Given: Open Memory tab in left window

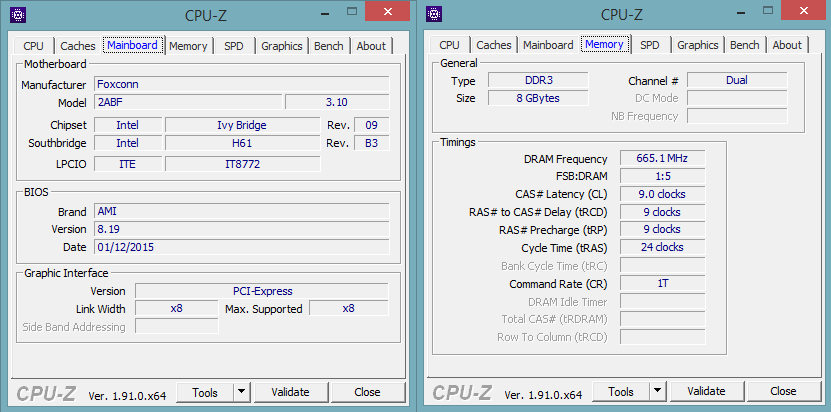Looking at the screenshot, I should [x=188, y=46].
